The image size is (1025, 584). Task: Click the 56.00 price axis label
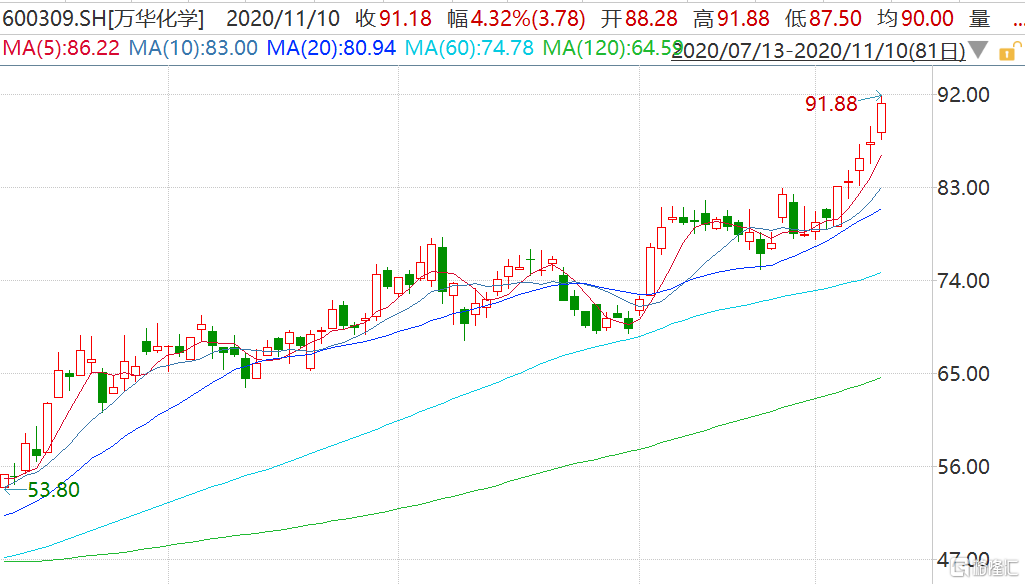point(963,466)
